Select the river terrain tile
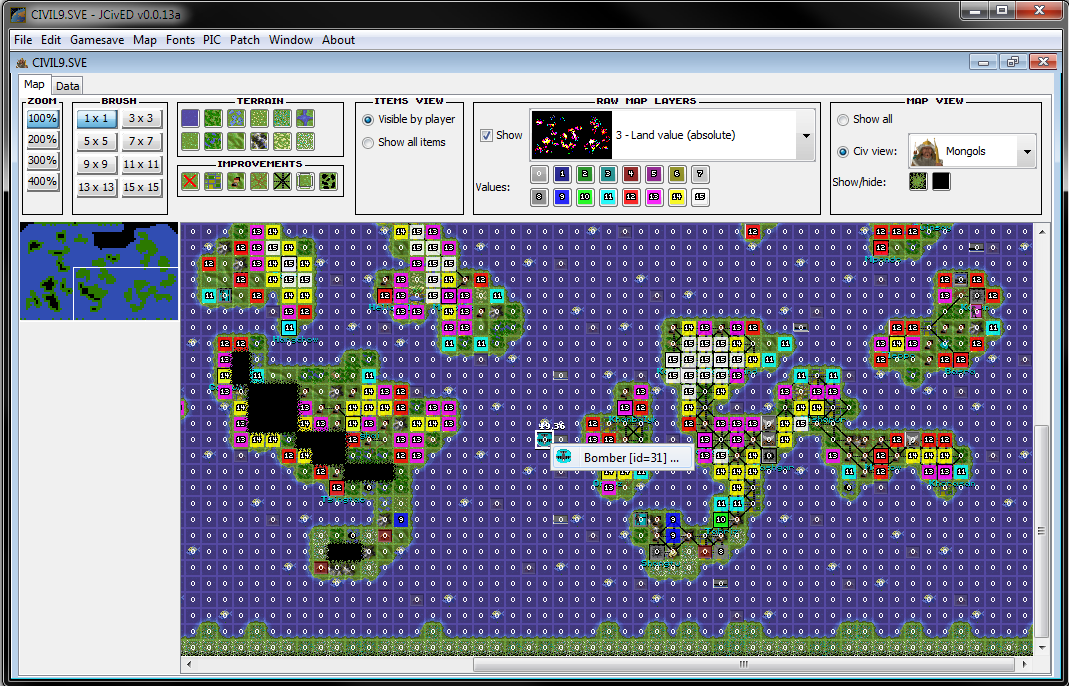 305,118
